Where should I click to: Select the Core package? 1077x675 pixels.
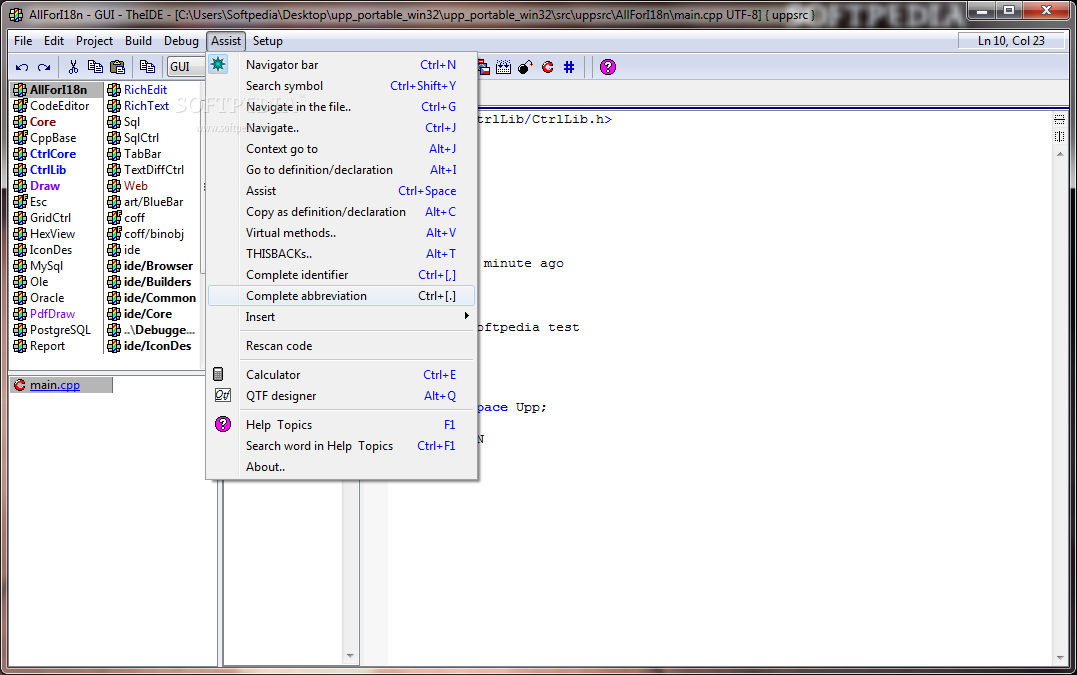[x=43, y=122]
